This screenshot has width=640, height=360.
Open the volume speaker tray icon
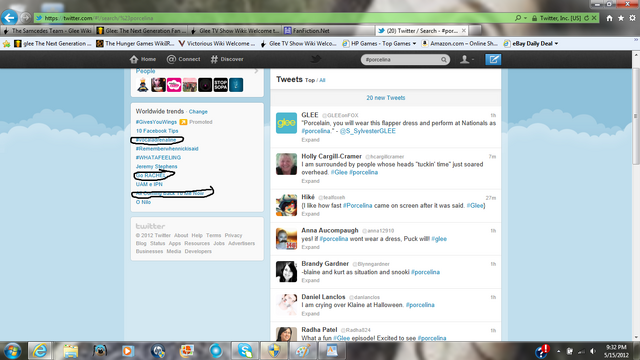tap(593, 351)
